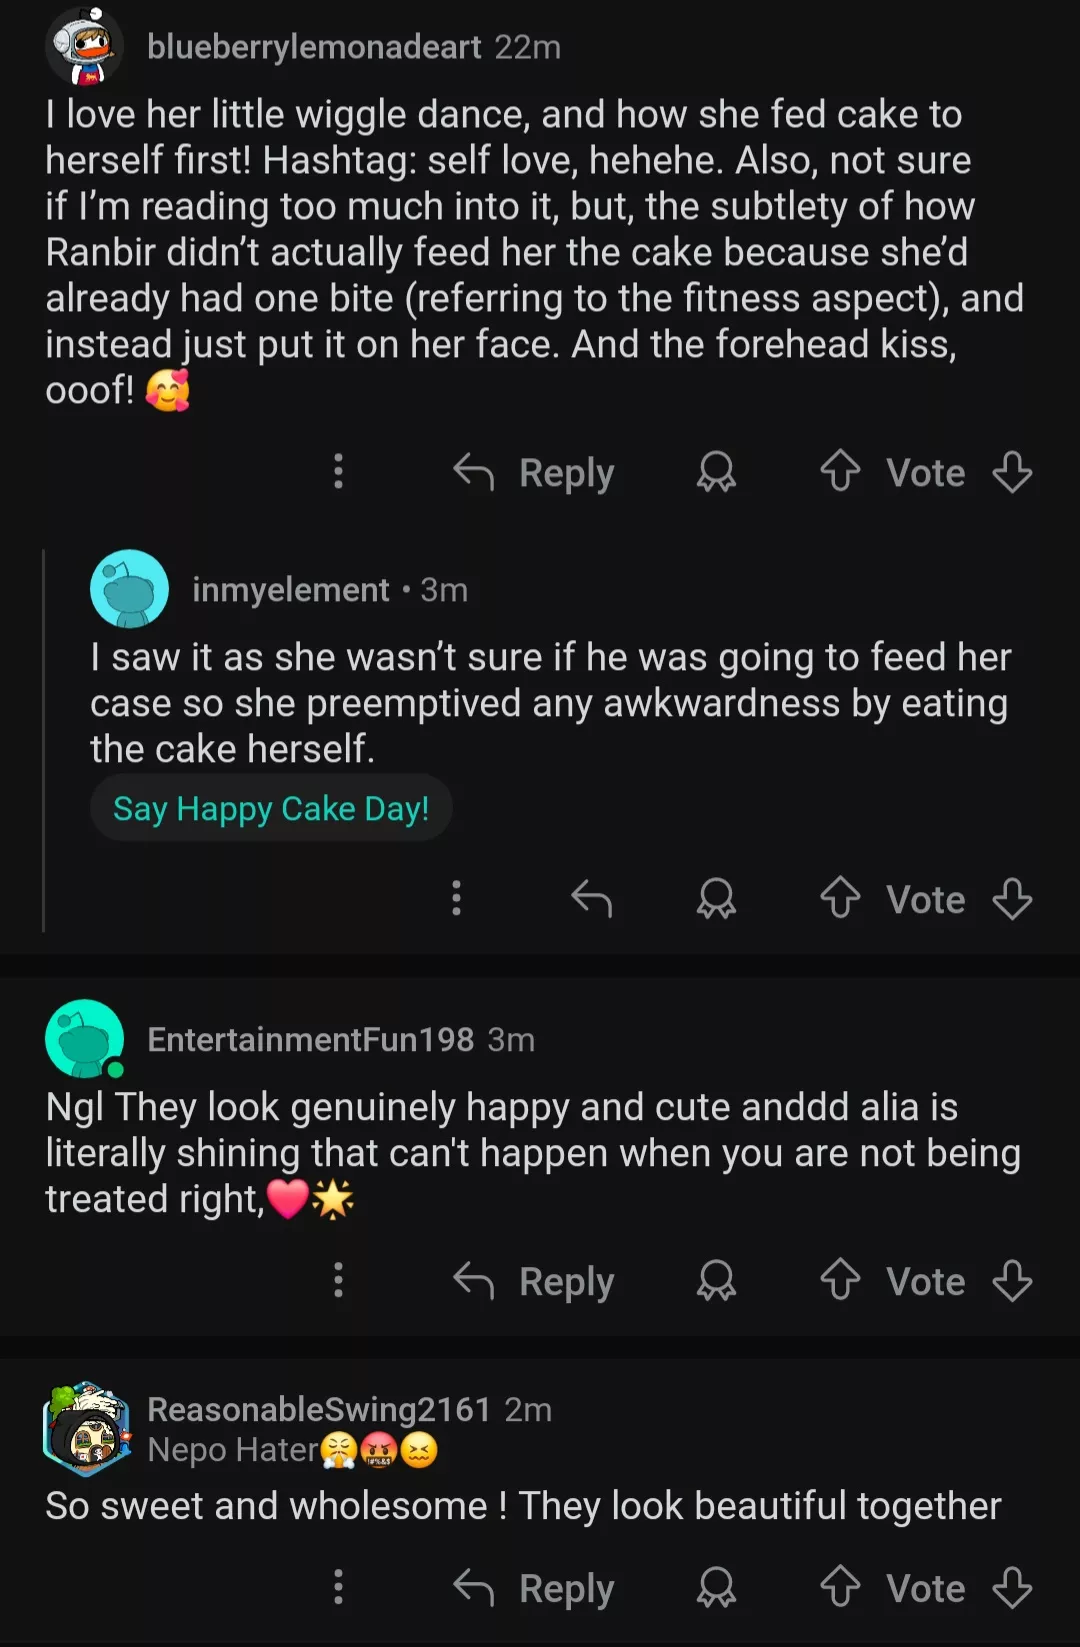The image size is (1080, 1647).
Task: Tap Say Happy Cake Day! button
Action: pos(271,808)
